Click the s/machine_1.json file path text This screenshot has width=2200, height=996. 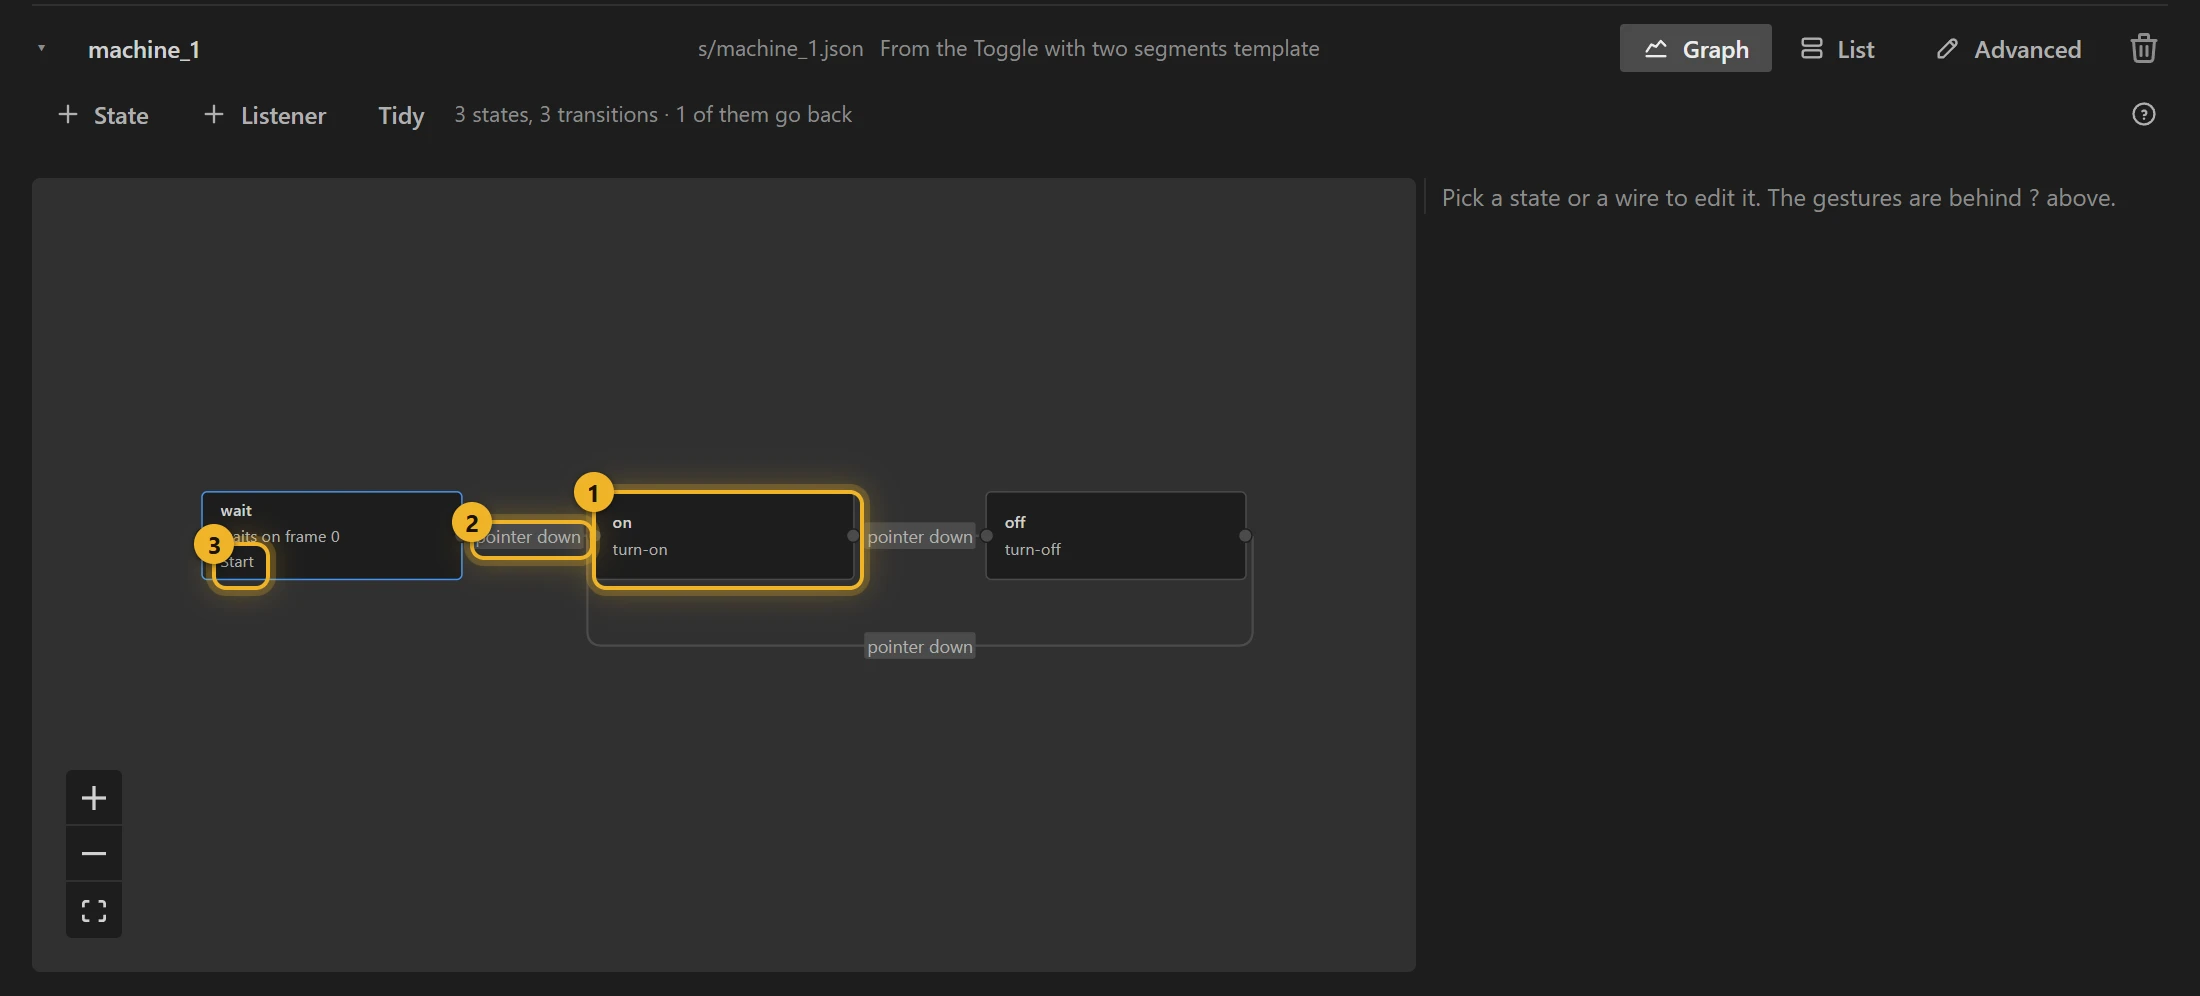click(780, 48)
